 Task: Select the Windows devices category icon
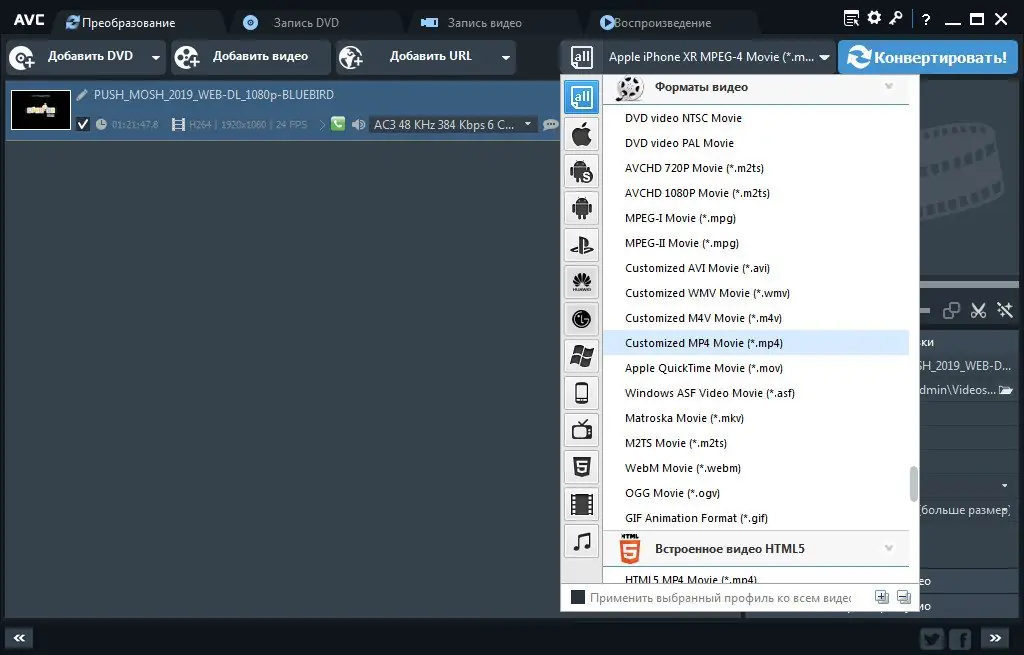[x=581, y=356]
